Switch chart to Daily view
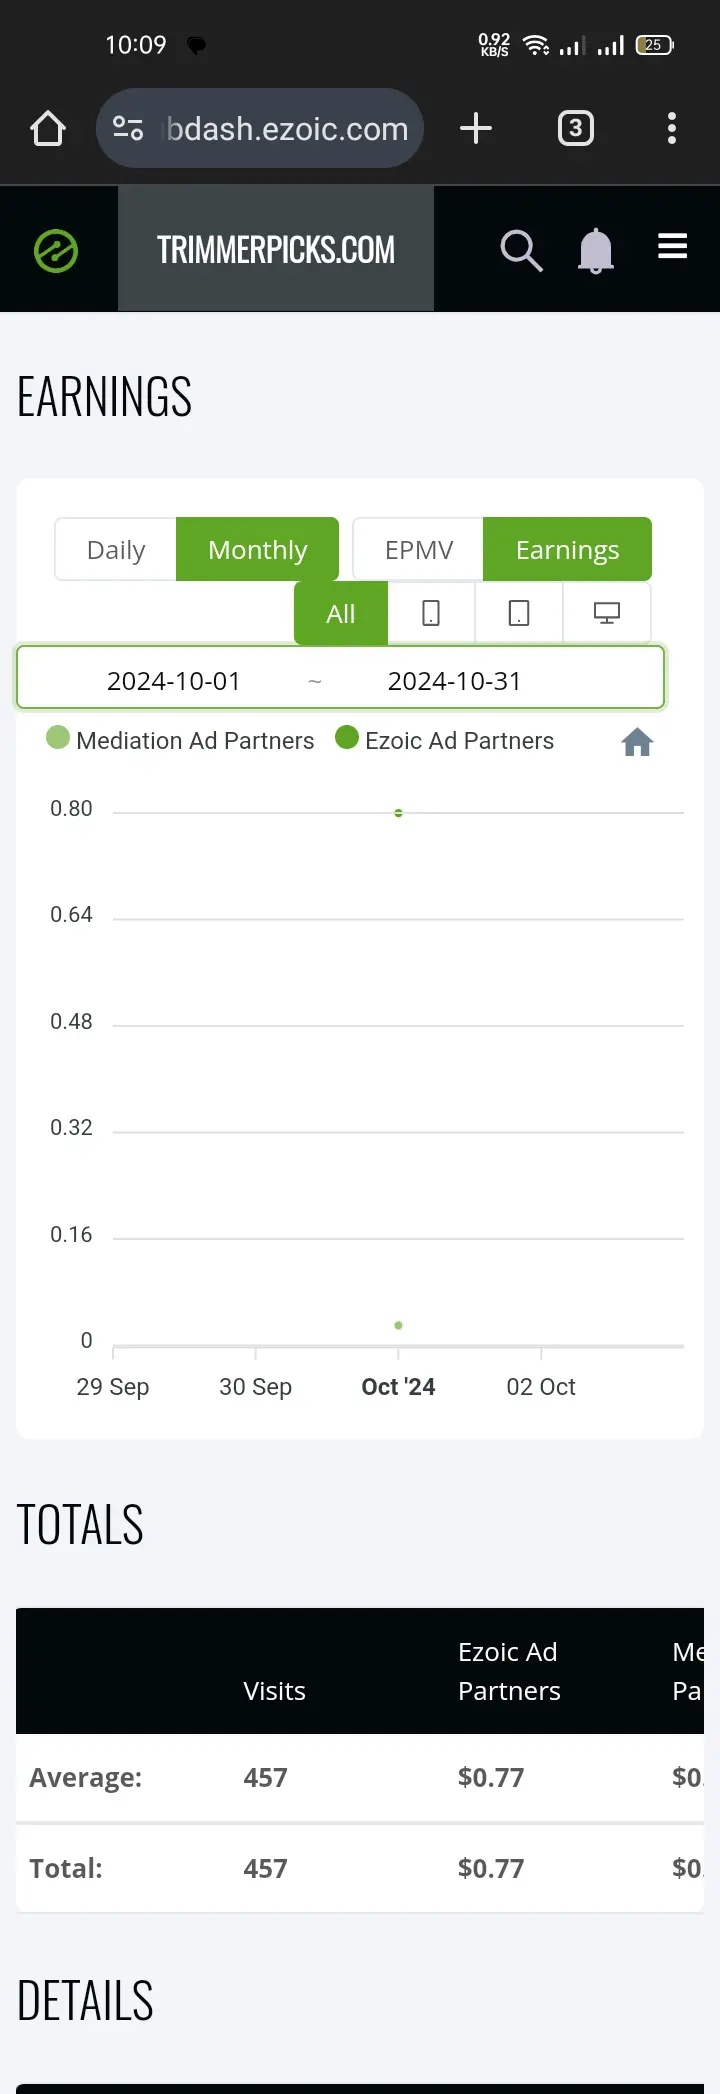 pos(116,549)
